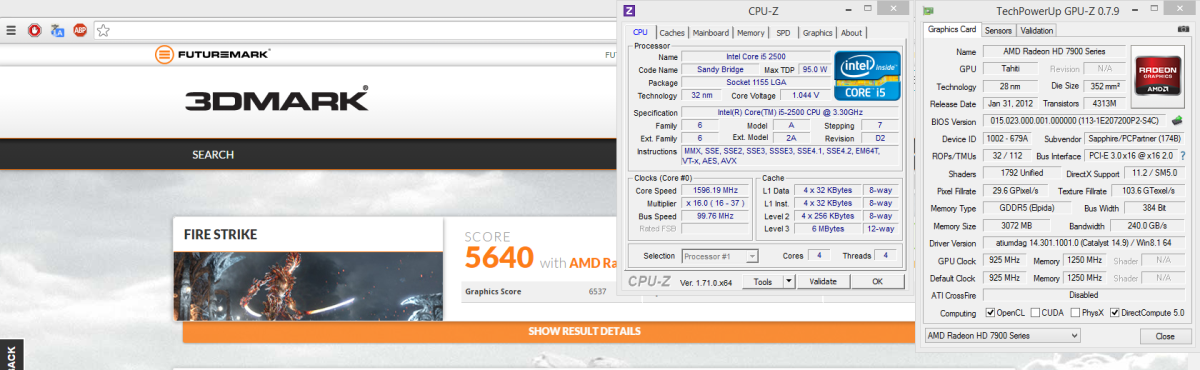The height and width of the screenshot is (370, 1200).
Task: Click the Validate button in CPU-Z
Action: [822, 282]
